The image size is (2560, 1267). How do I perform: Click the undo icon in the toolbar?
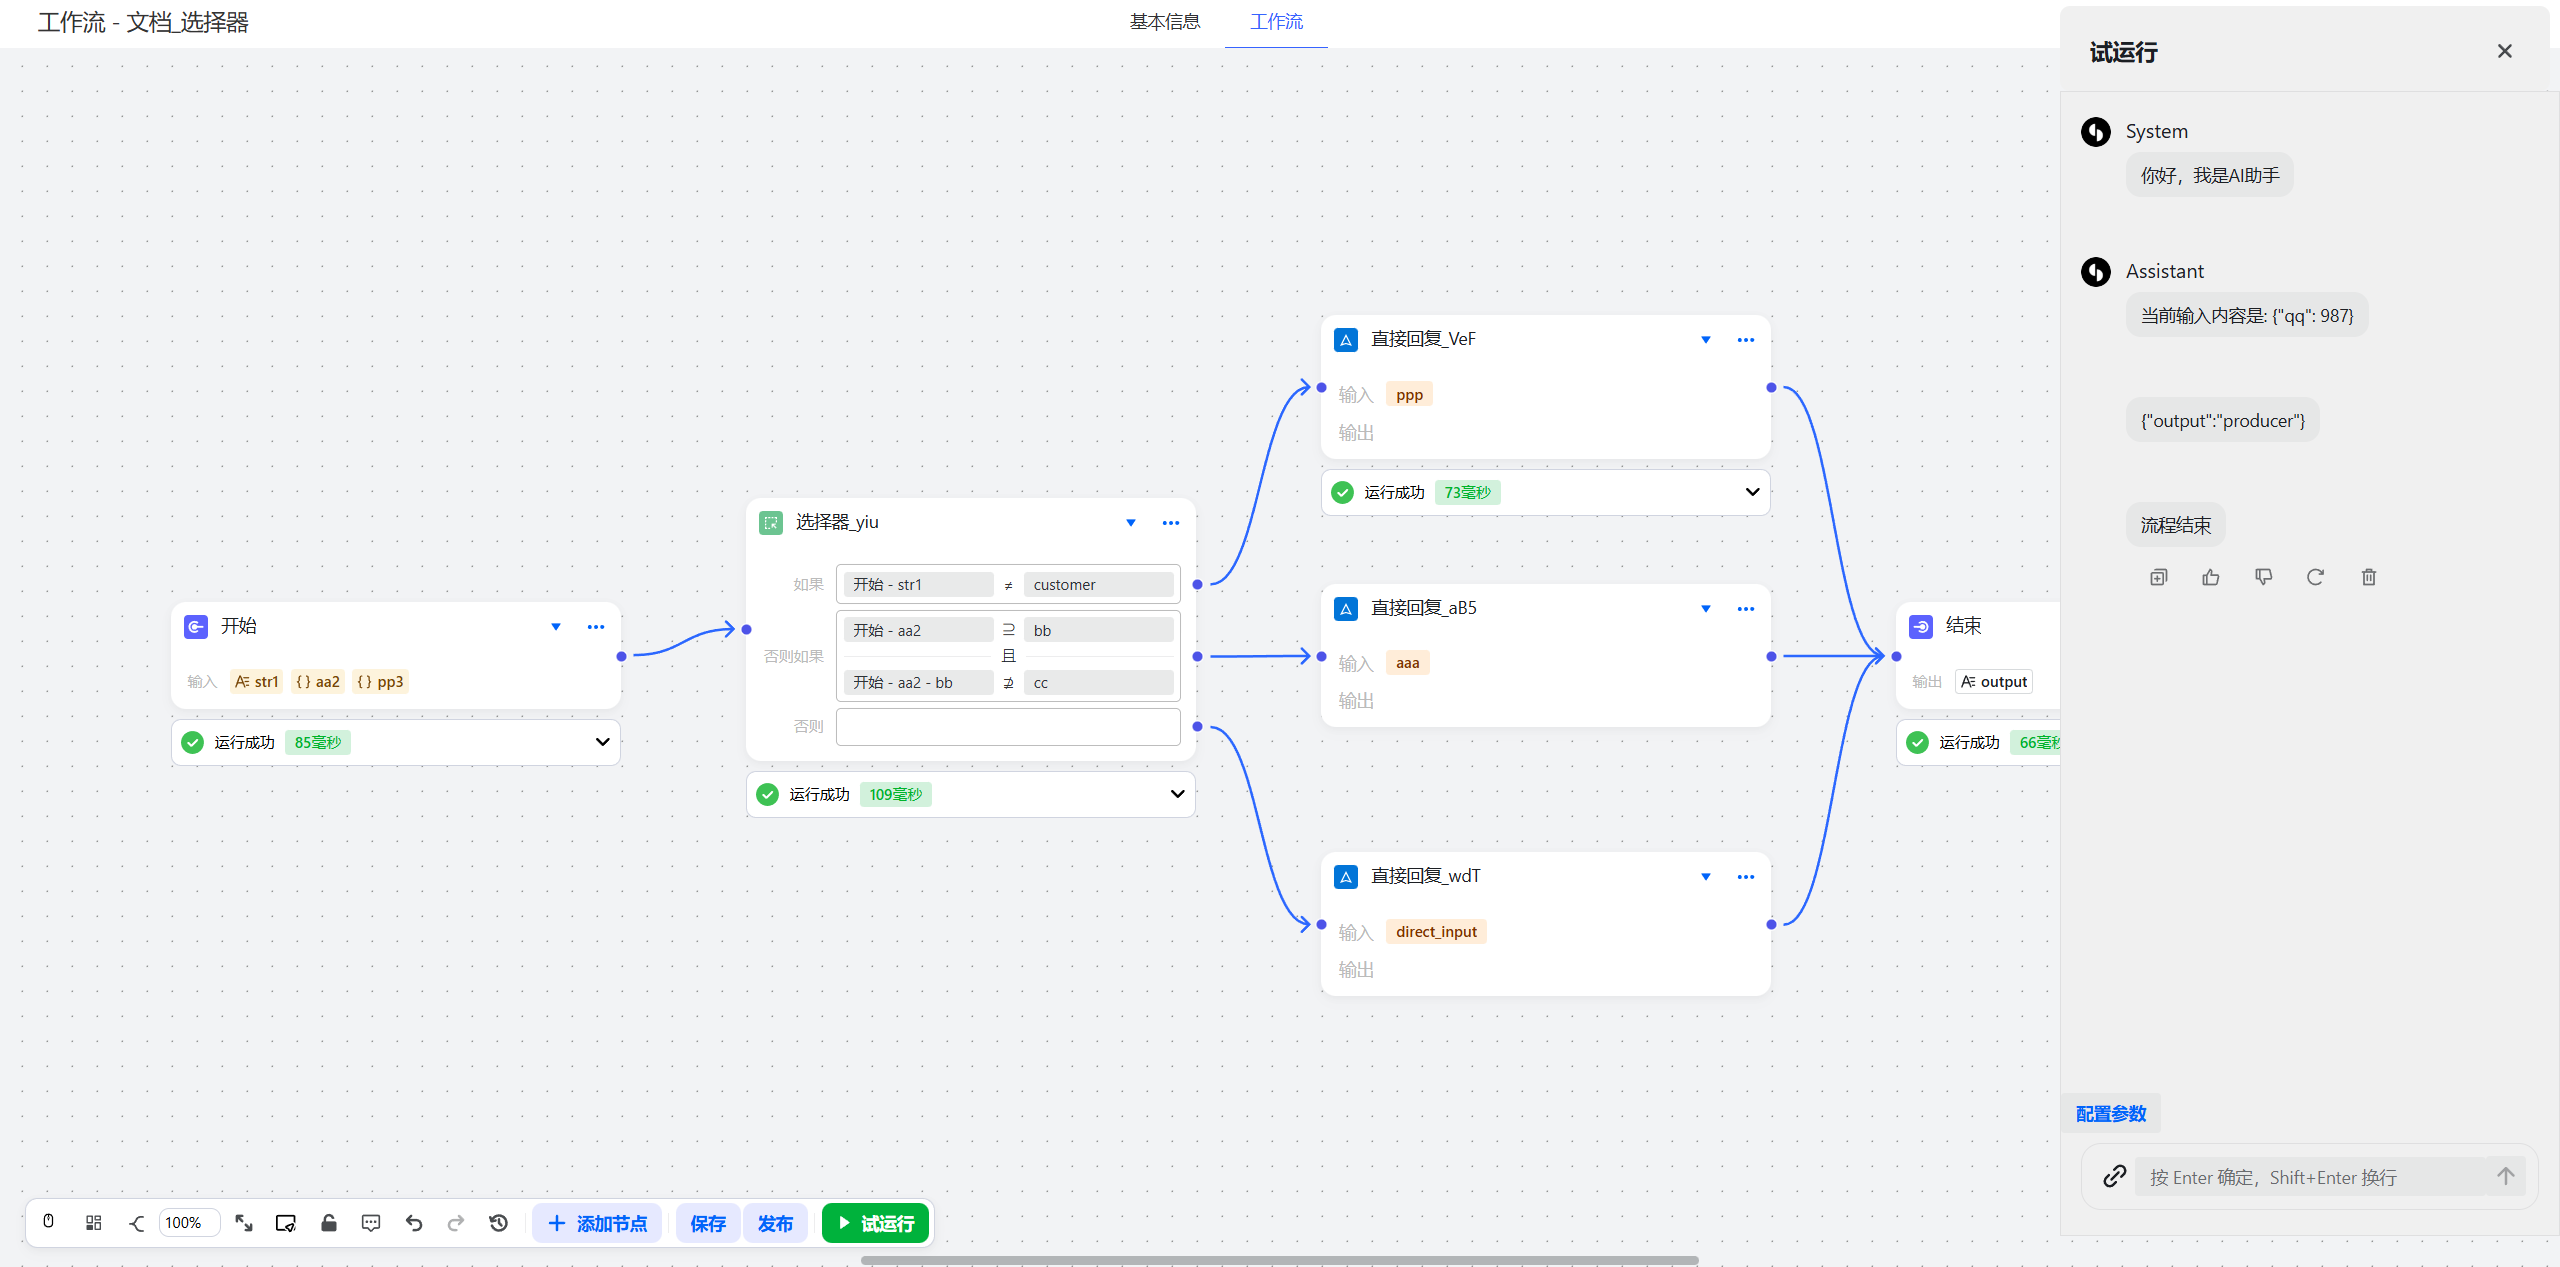414,1222
